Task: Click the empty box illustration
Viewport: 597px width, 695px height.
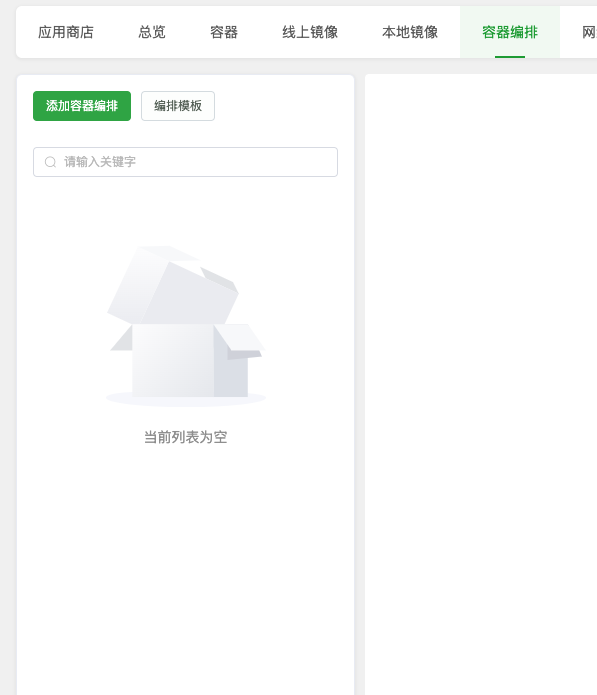Action: (x=186, y=326)
